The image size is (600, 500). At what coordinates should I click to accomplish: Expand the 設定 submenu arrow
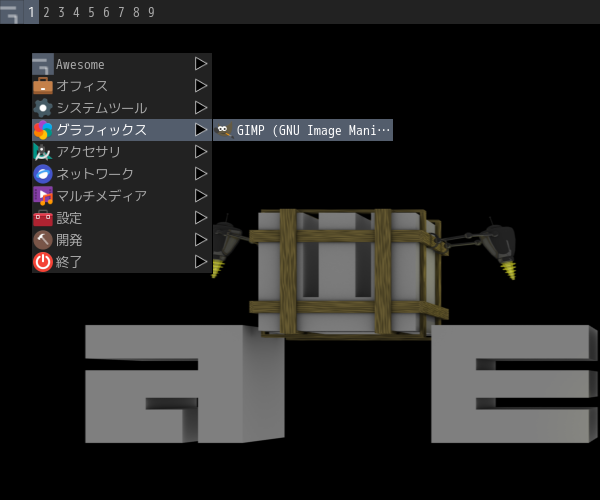tap(201, 218)
